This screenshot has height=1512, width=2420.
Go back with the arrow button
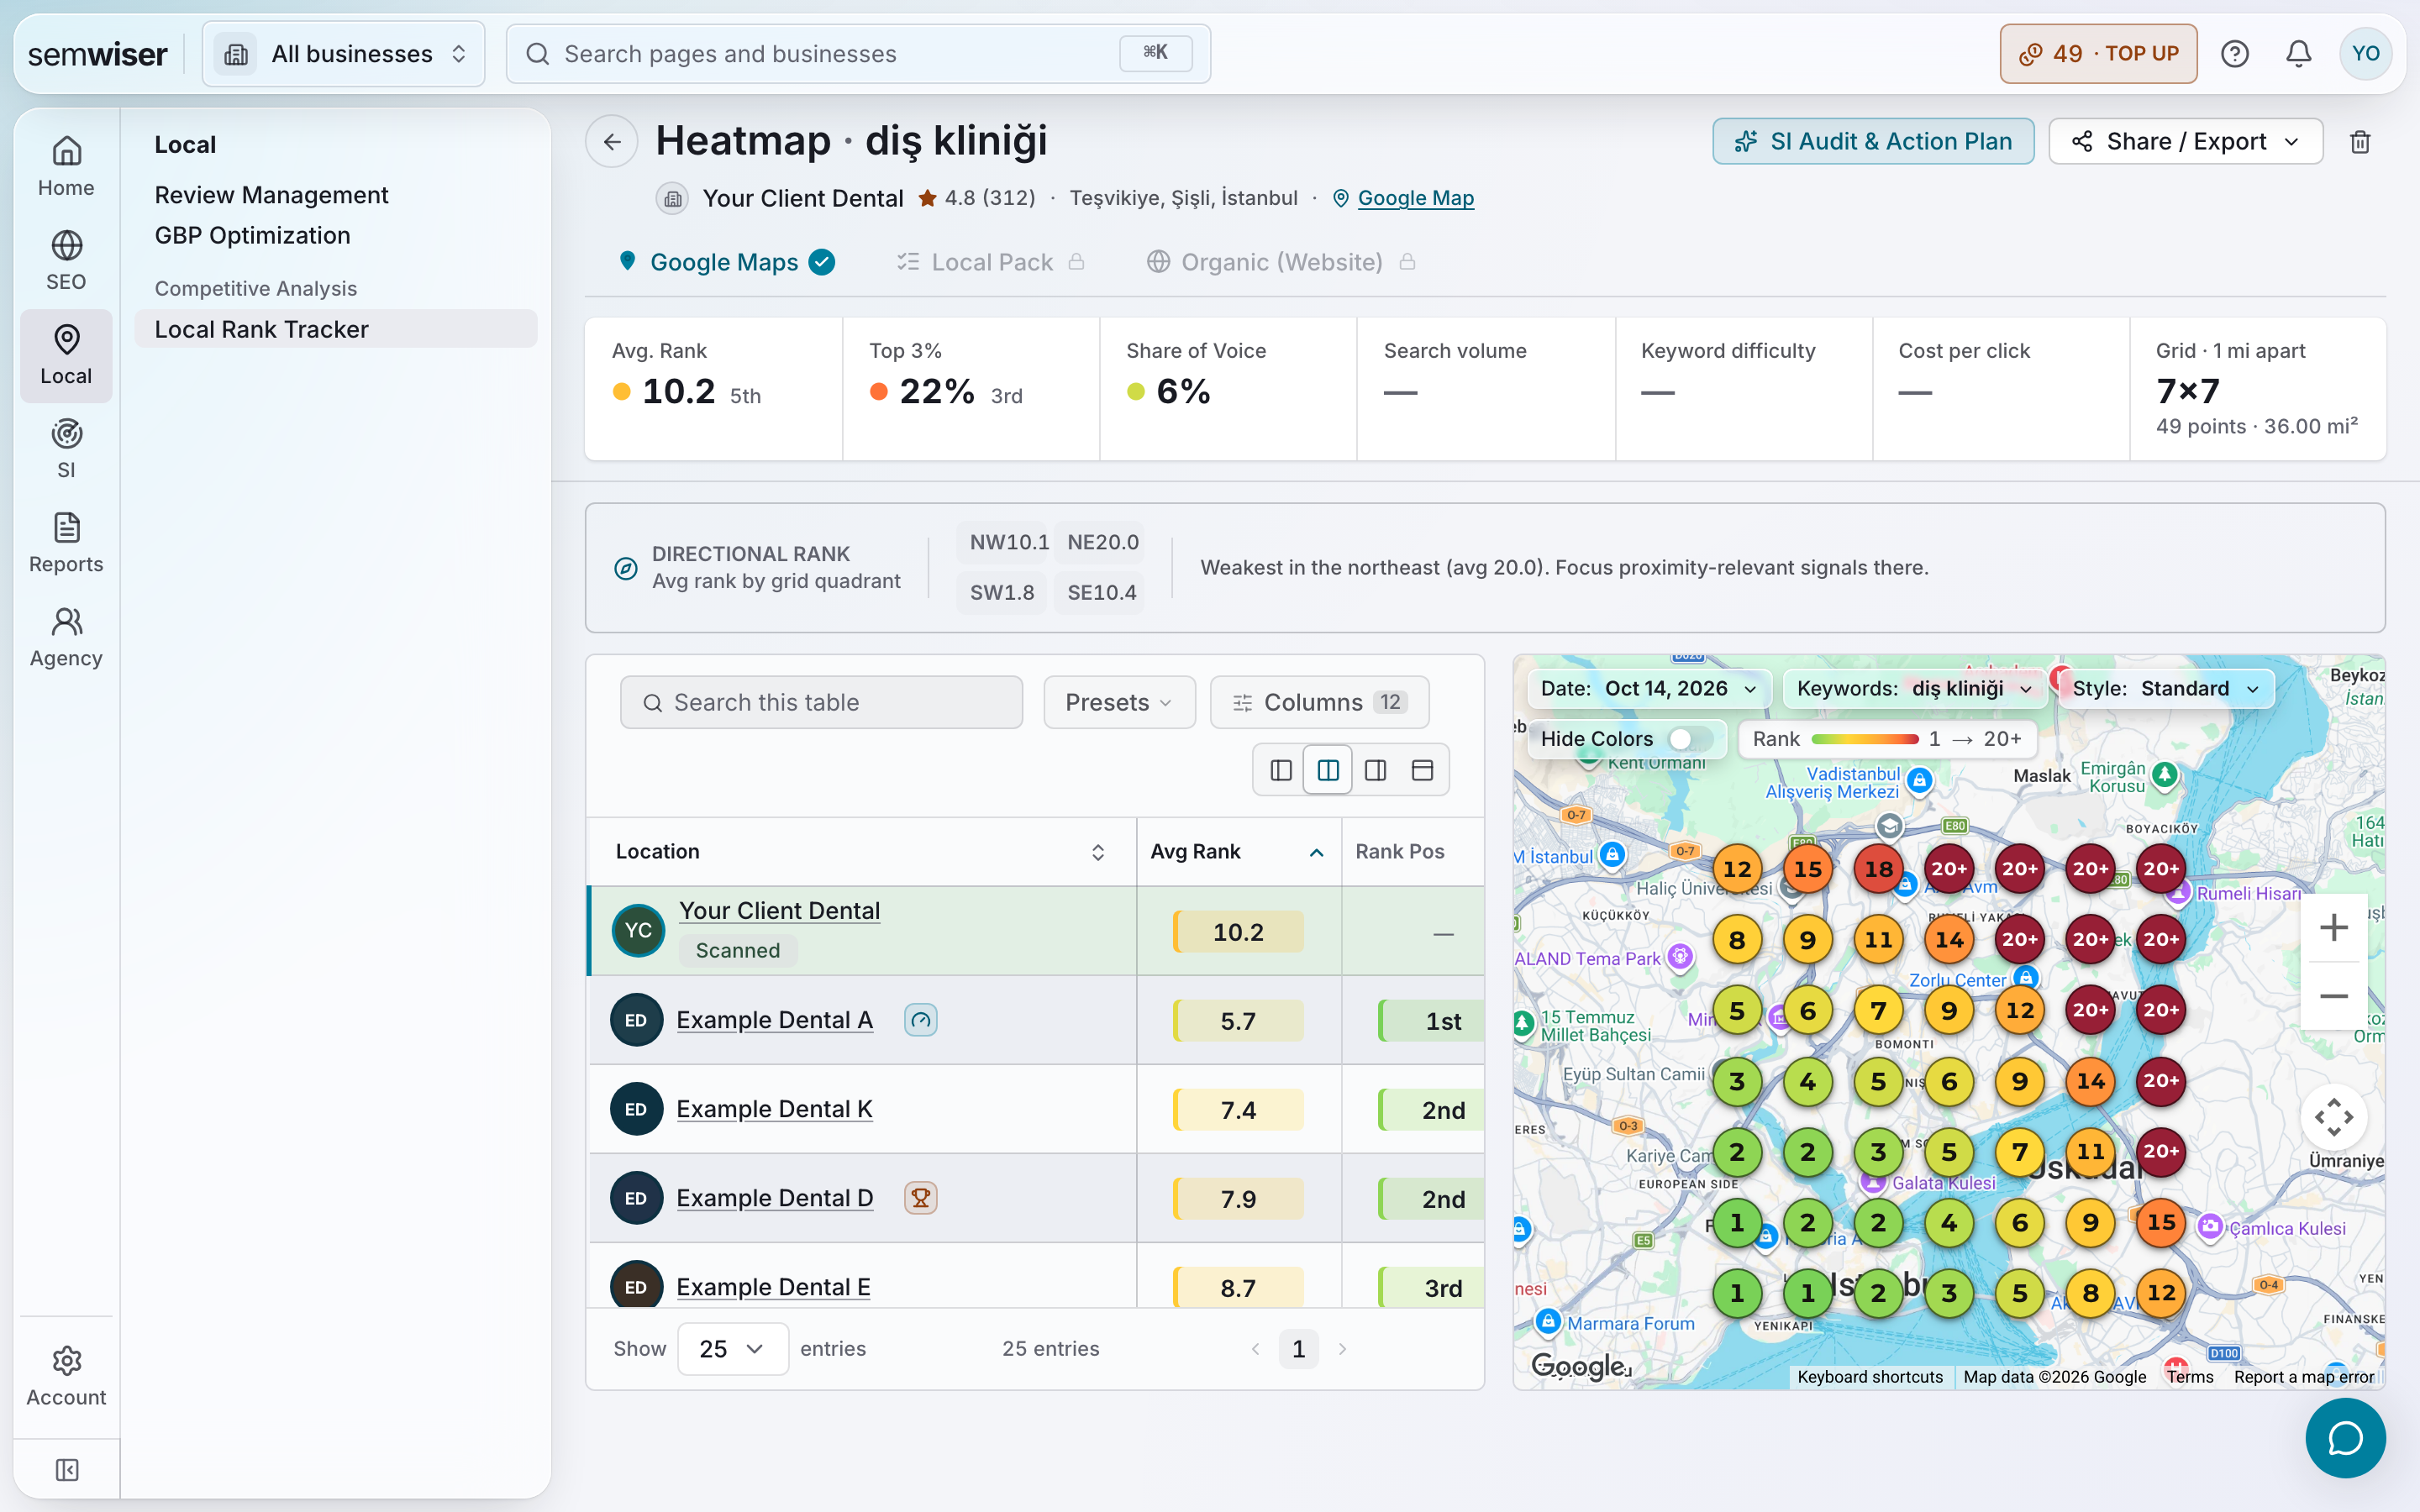point(612,142)
